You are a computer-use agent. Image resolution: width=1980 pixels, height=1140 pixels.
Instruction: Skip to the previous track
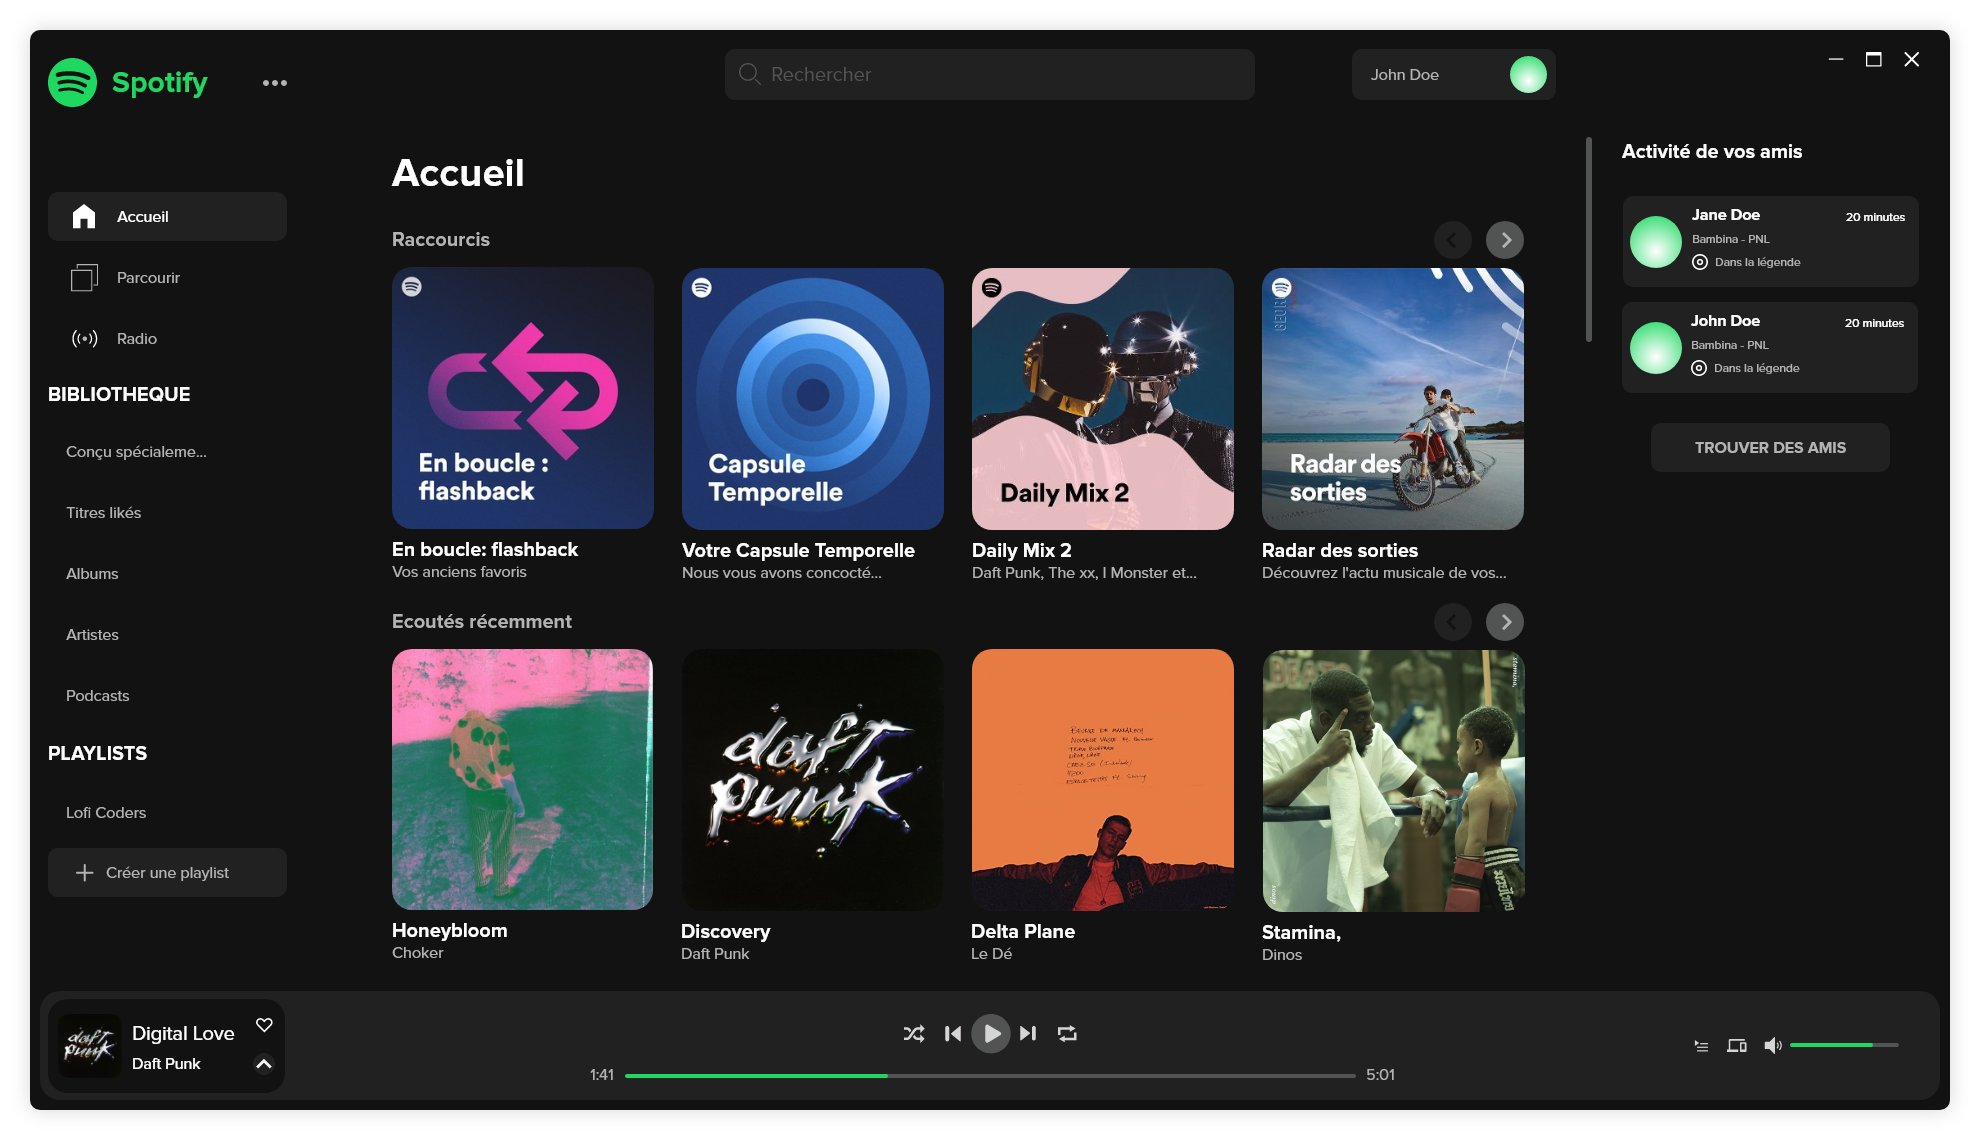point(953,1034)
